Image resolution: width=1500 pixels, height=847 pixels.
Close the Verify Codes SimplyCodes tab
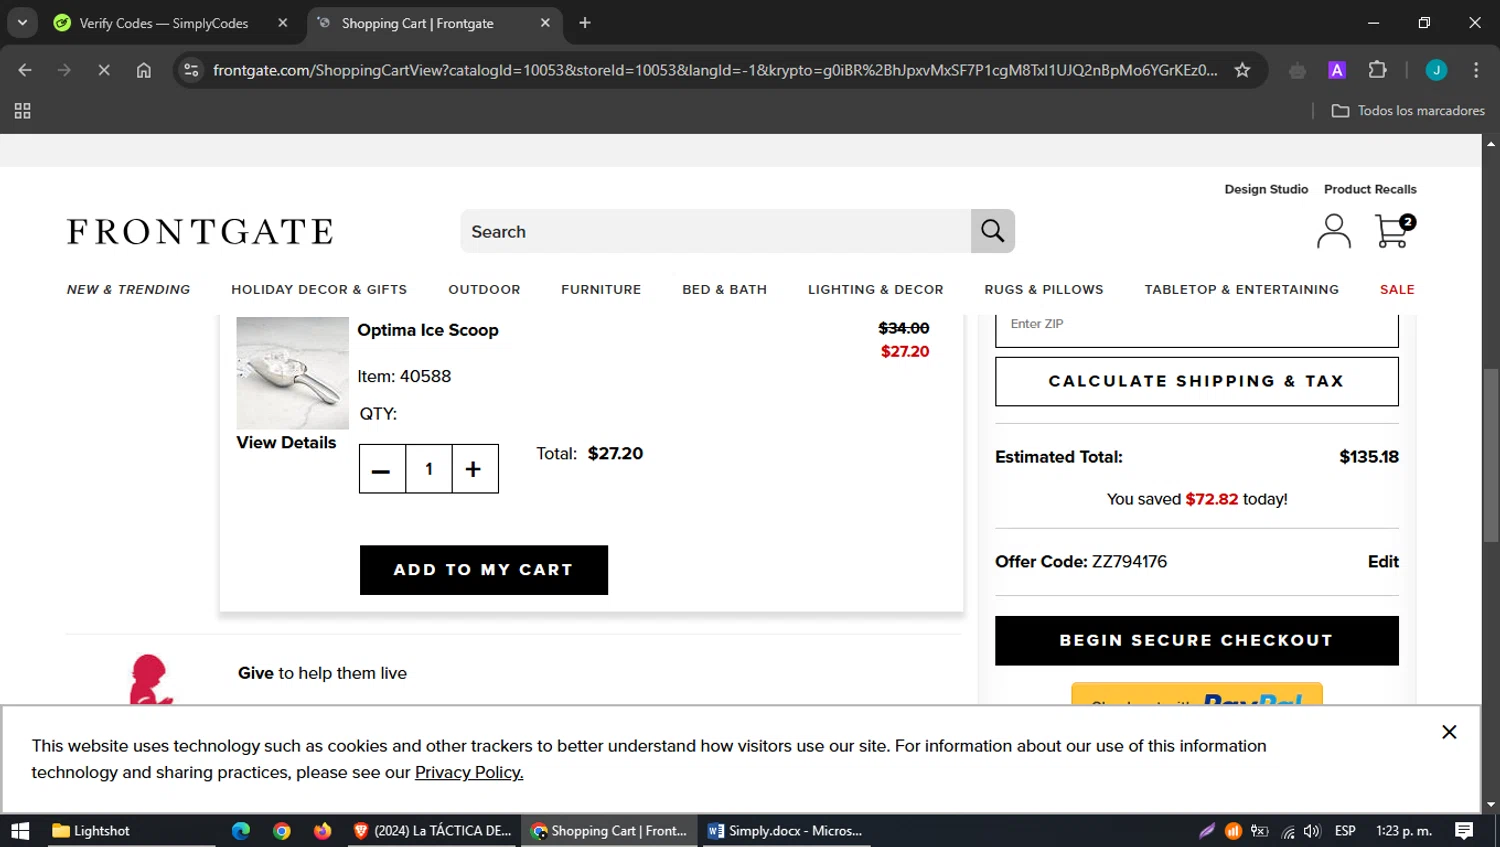[x=283, y=23]
